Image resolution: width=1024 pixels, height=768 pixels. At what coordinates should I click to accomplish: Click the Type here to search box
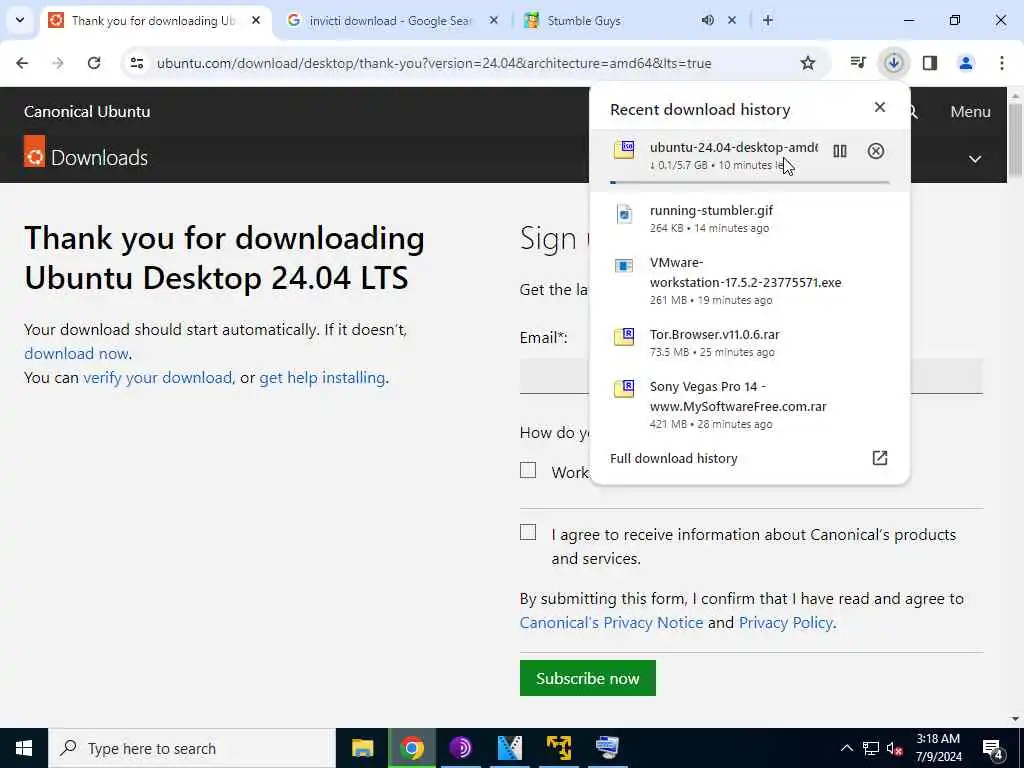pyautogui.click(x=192, y=748)
